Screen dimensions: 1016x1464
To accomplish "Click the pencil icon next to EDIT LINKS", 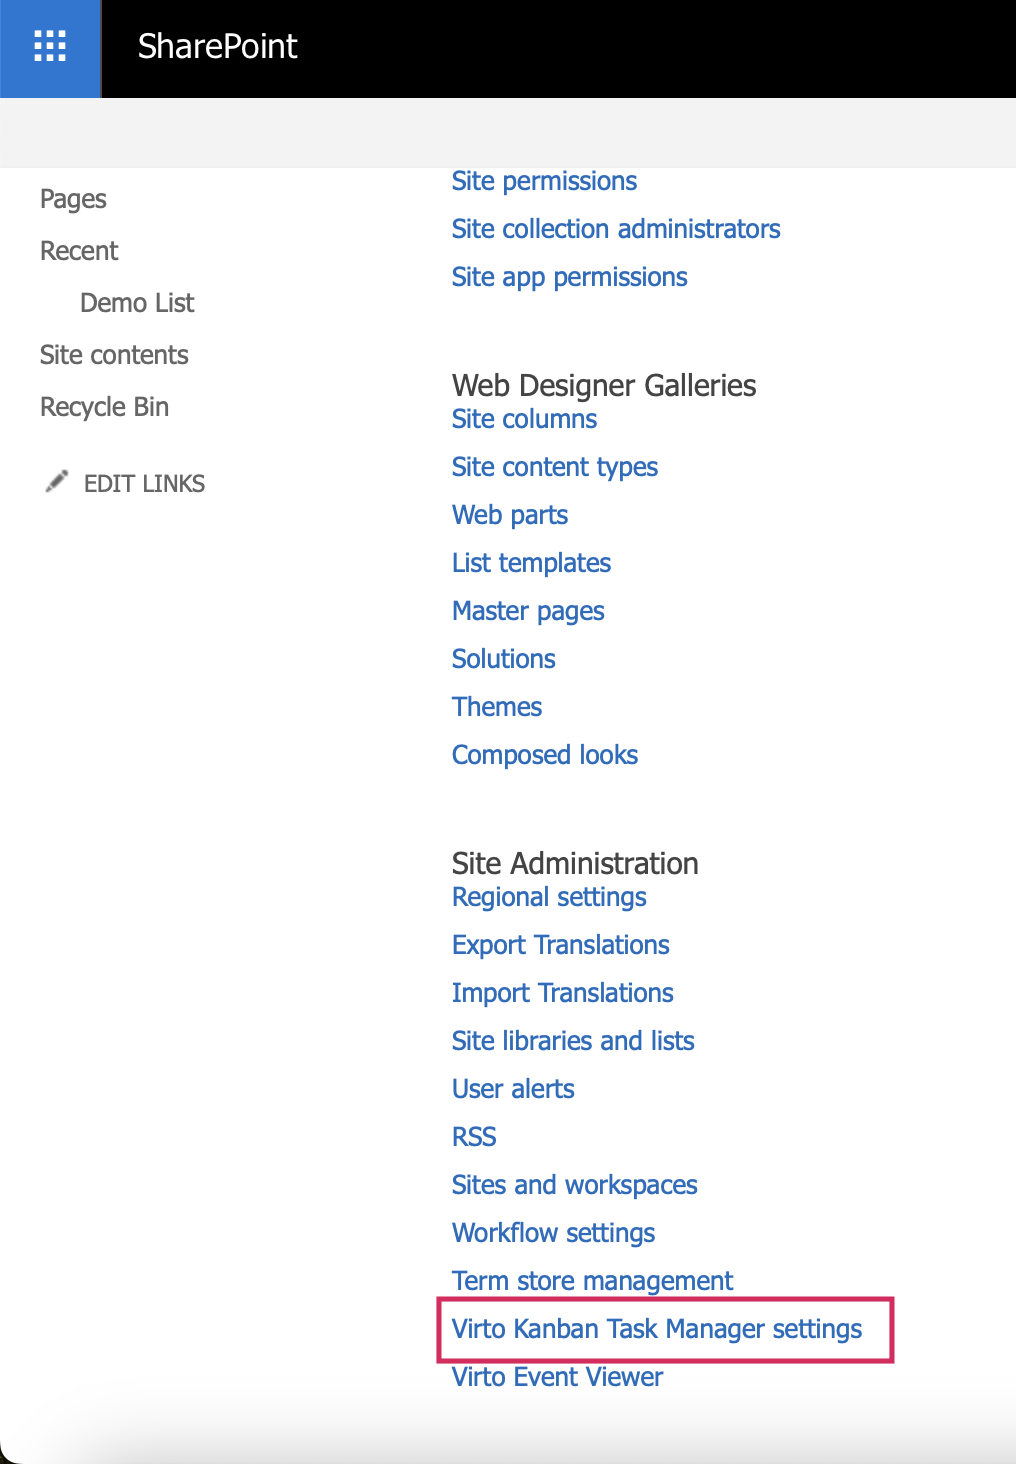I will tap(57, 483).
